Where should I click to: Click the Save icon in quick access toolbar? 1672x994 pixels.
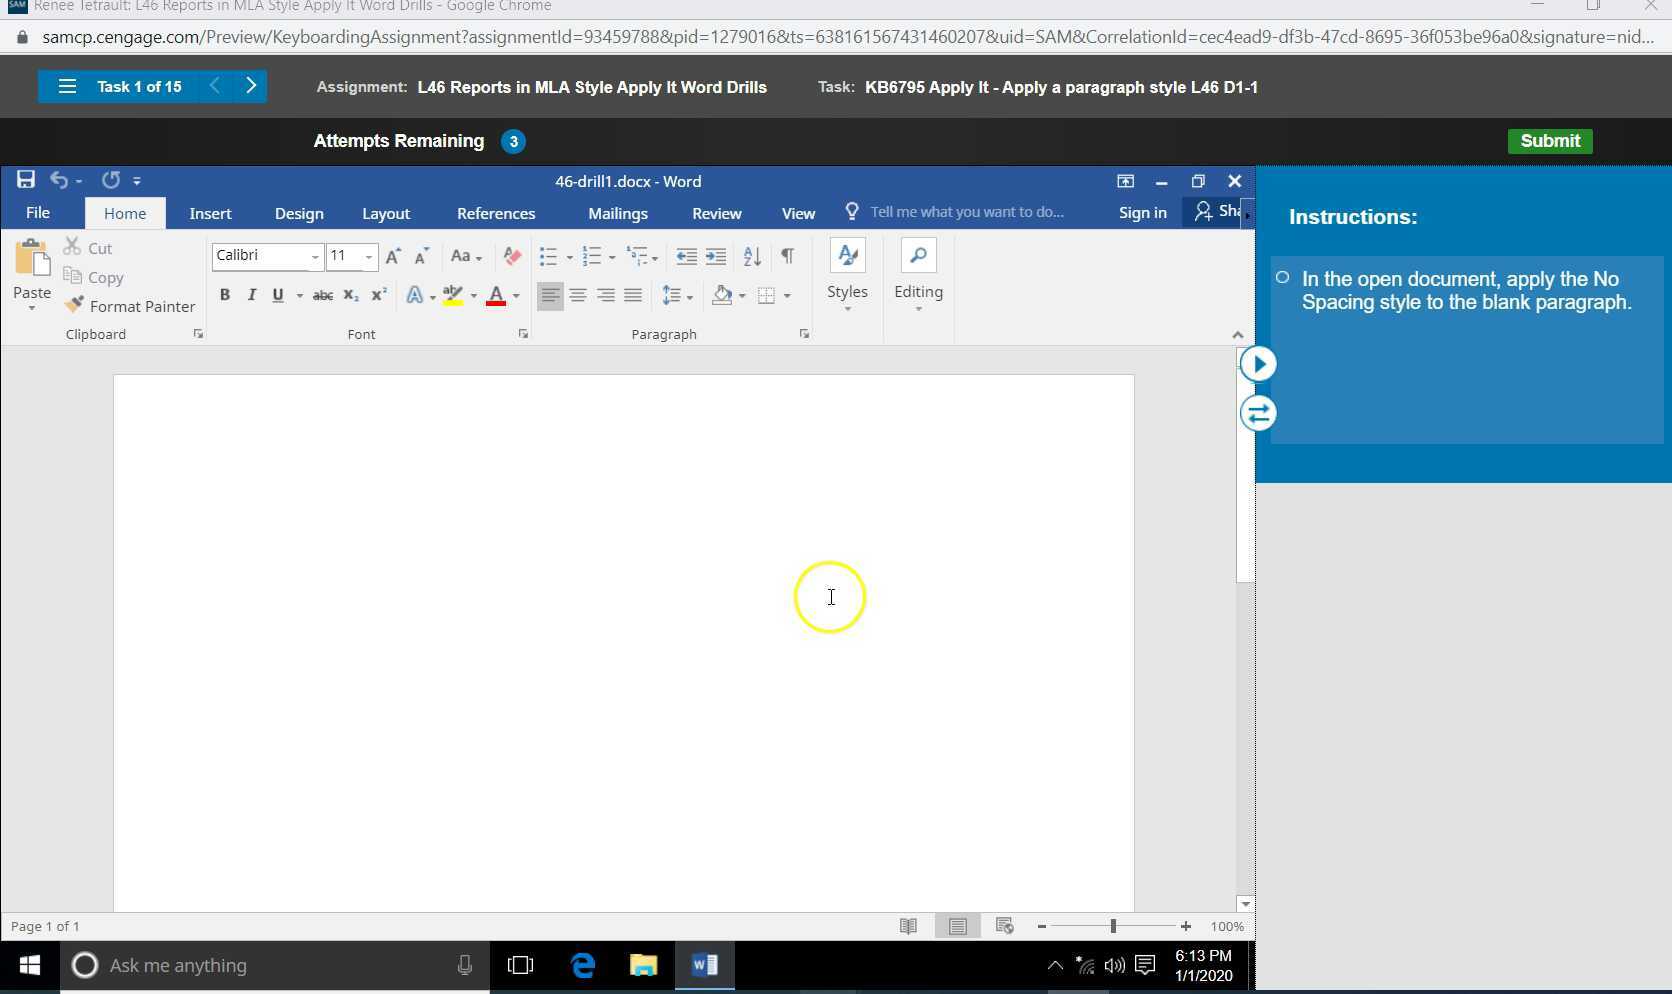(25, 180)
